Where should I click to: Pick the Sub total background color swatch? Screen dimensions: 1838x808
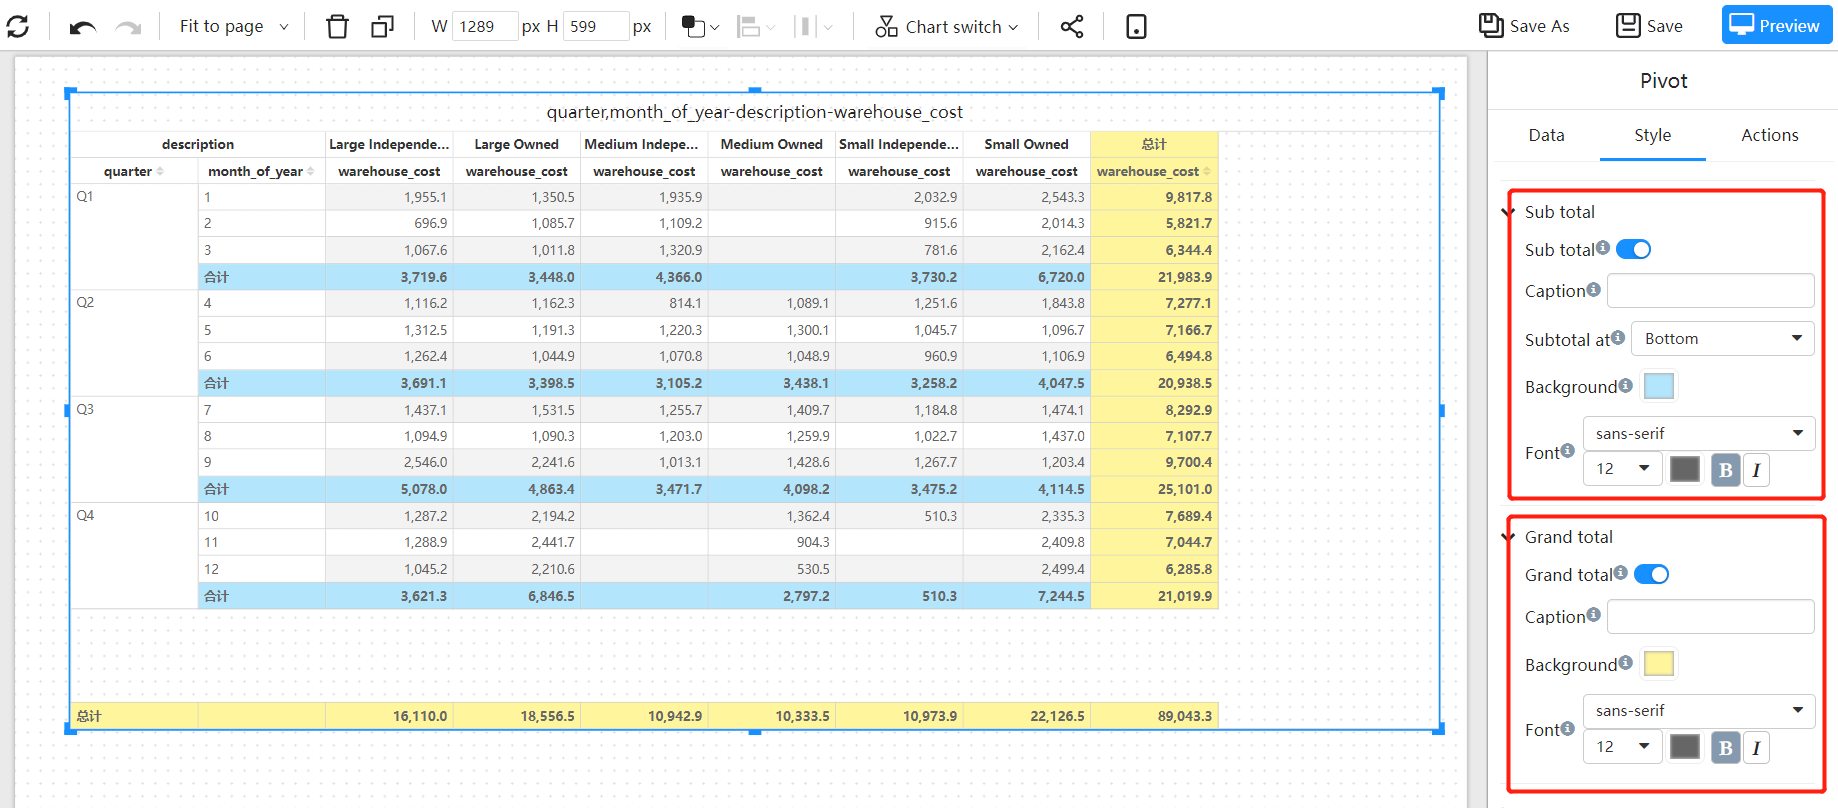[x=1659, y=386]
